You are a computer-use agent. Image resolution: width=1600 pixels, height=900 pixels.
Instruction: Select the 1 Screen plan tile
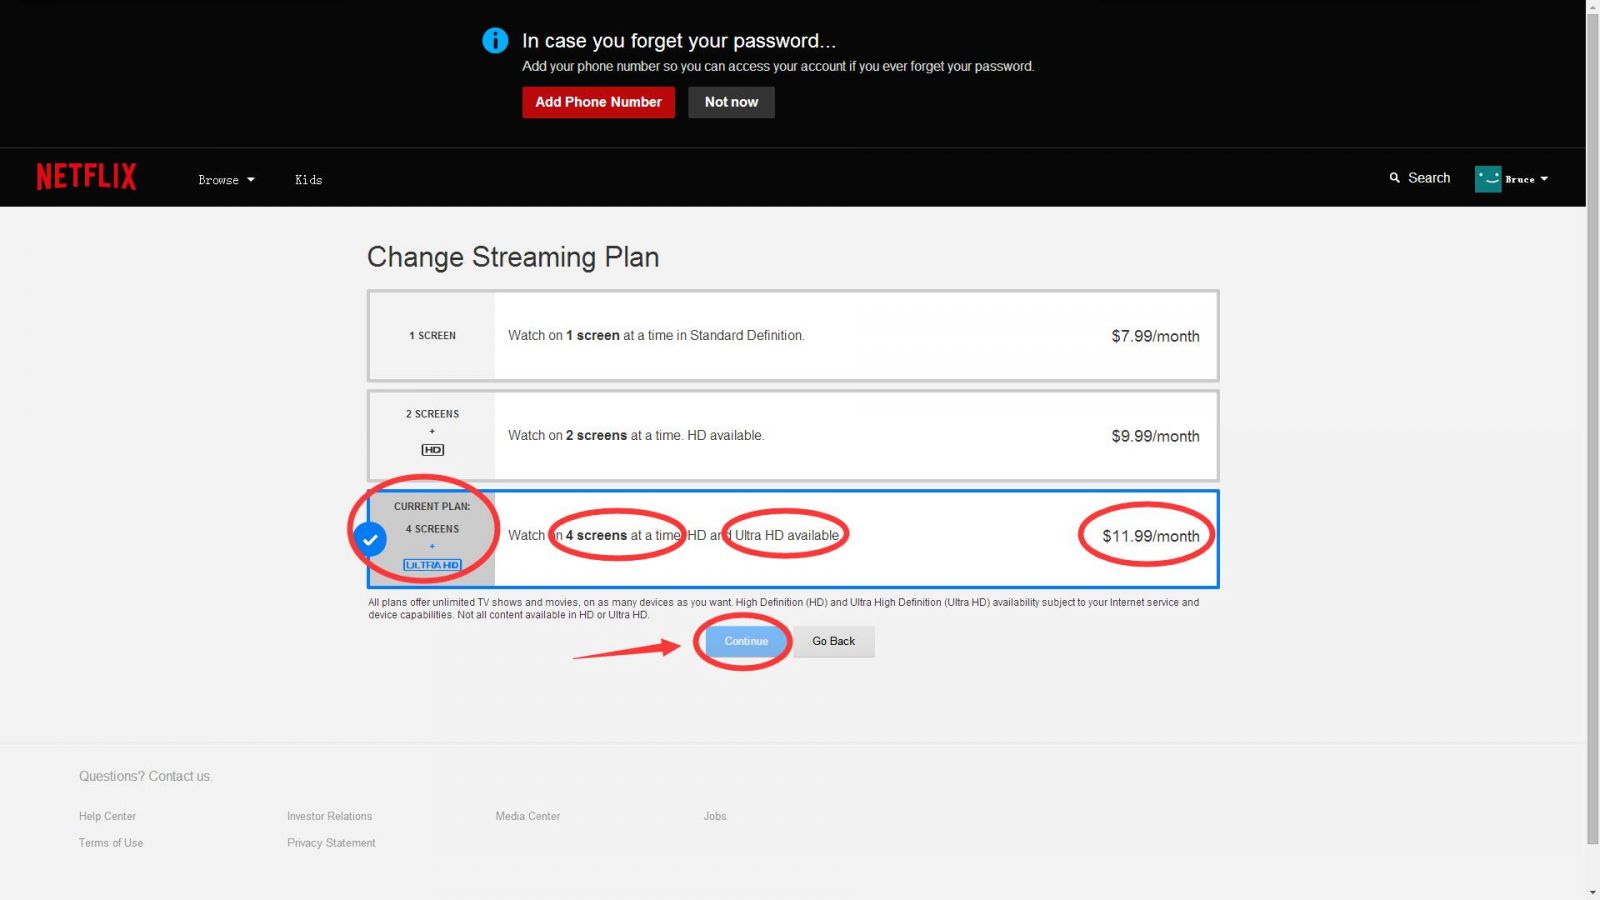click(793, 336)
